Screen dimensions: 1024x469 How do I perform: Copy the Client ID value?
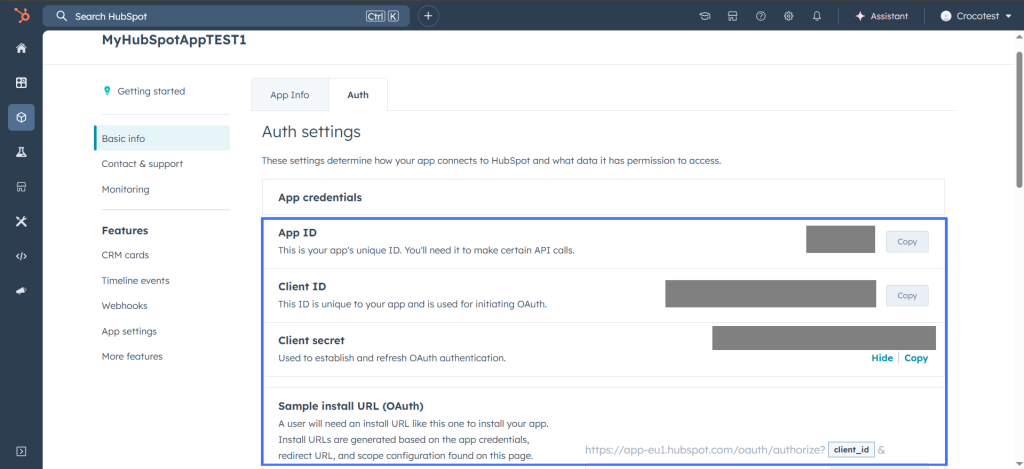click(x=907, y=295)
